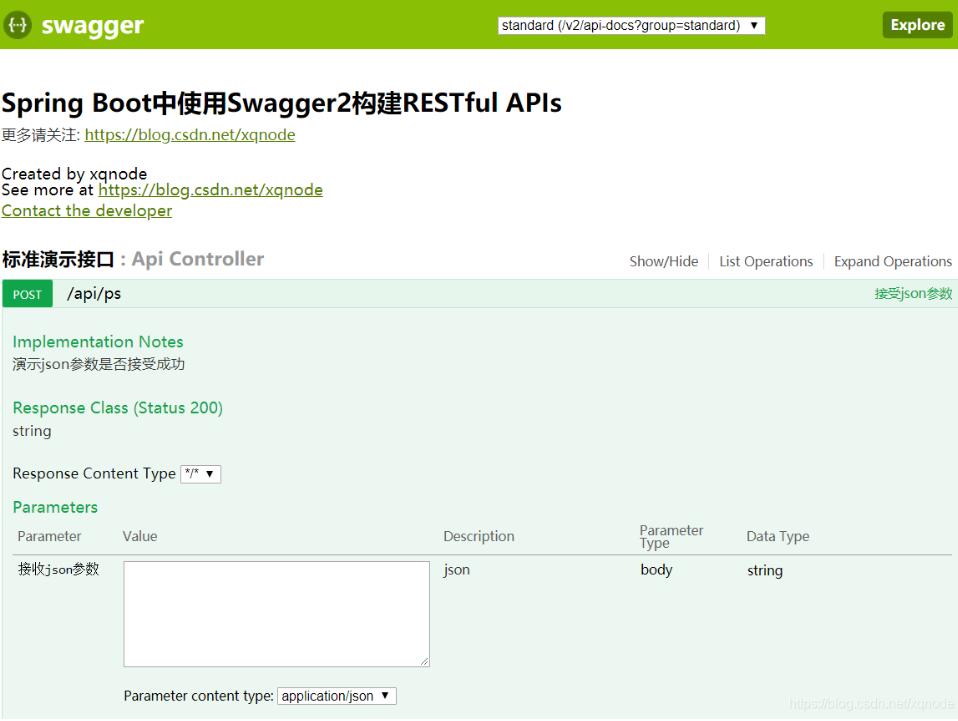Click the textarea resize handle corner
This screenshot has width=958, height=721.
point(424,662)
